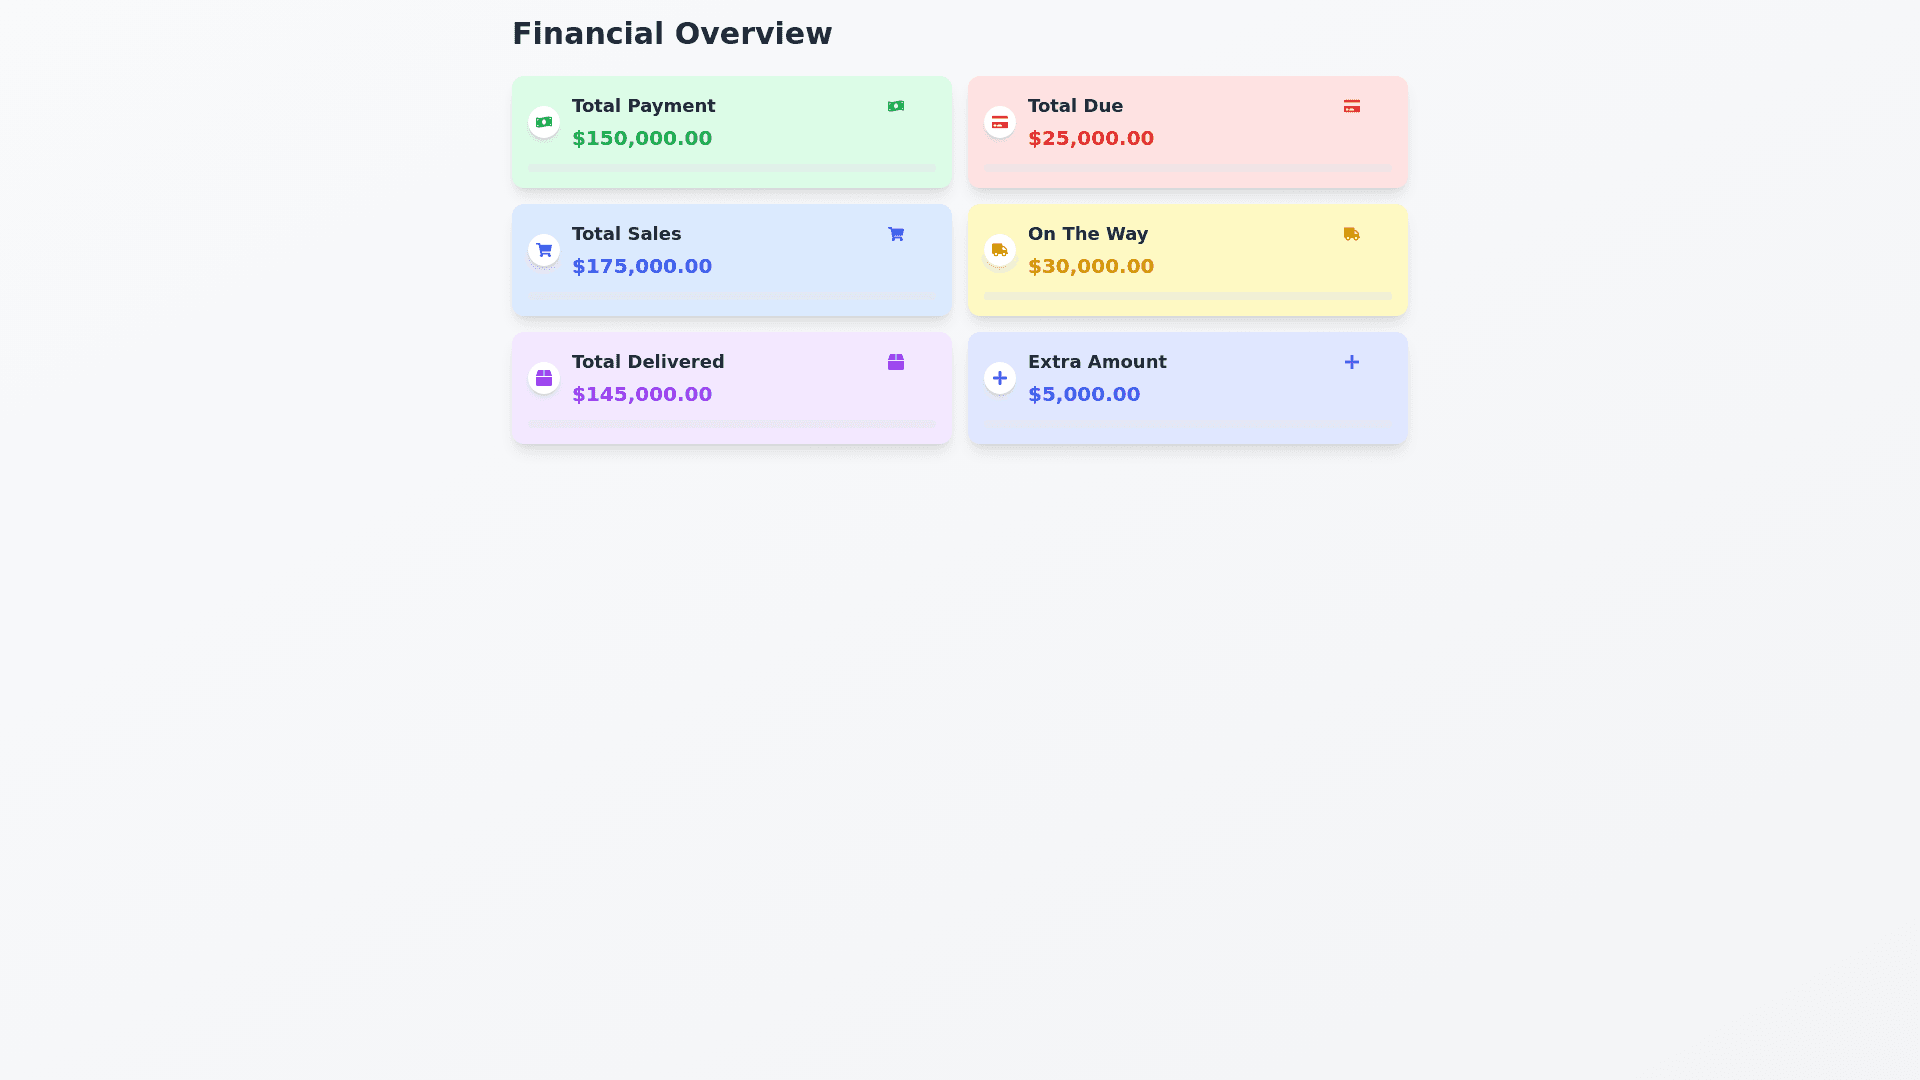Click the white circled purple box icon
Viewport: 1920px width, 1080px height.
point(544,378)
